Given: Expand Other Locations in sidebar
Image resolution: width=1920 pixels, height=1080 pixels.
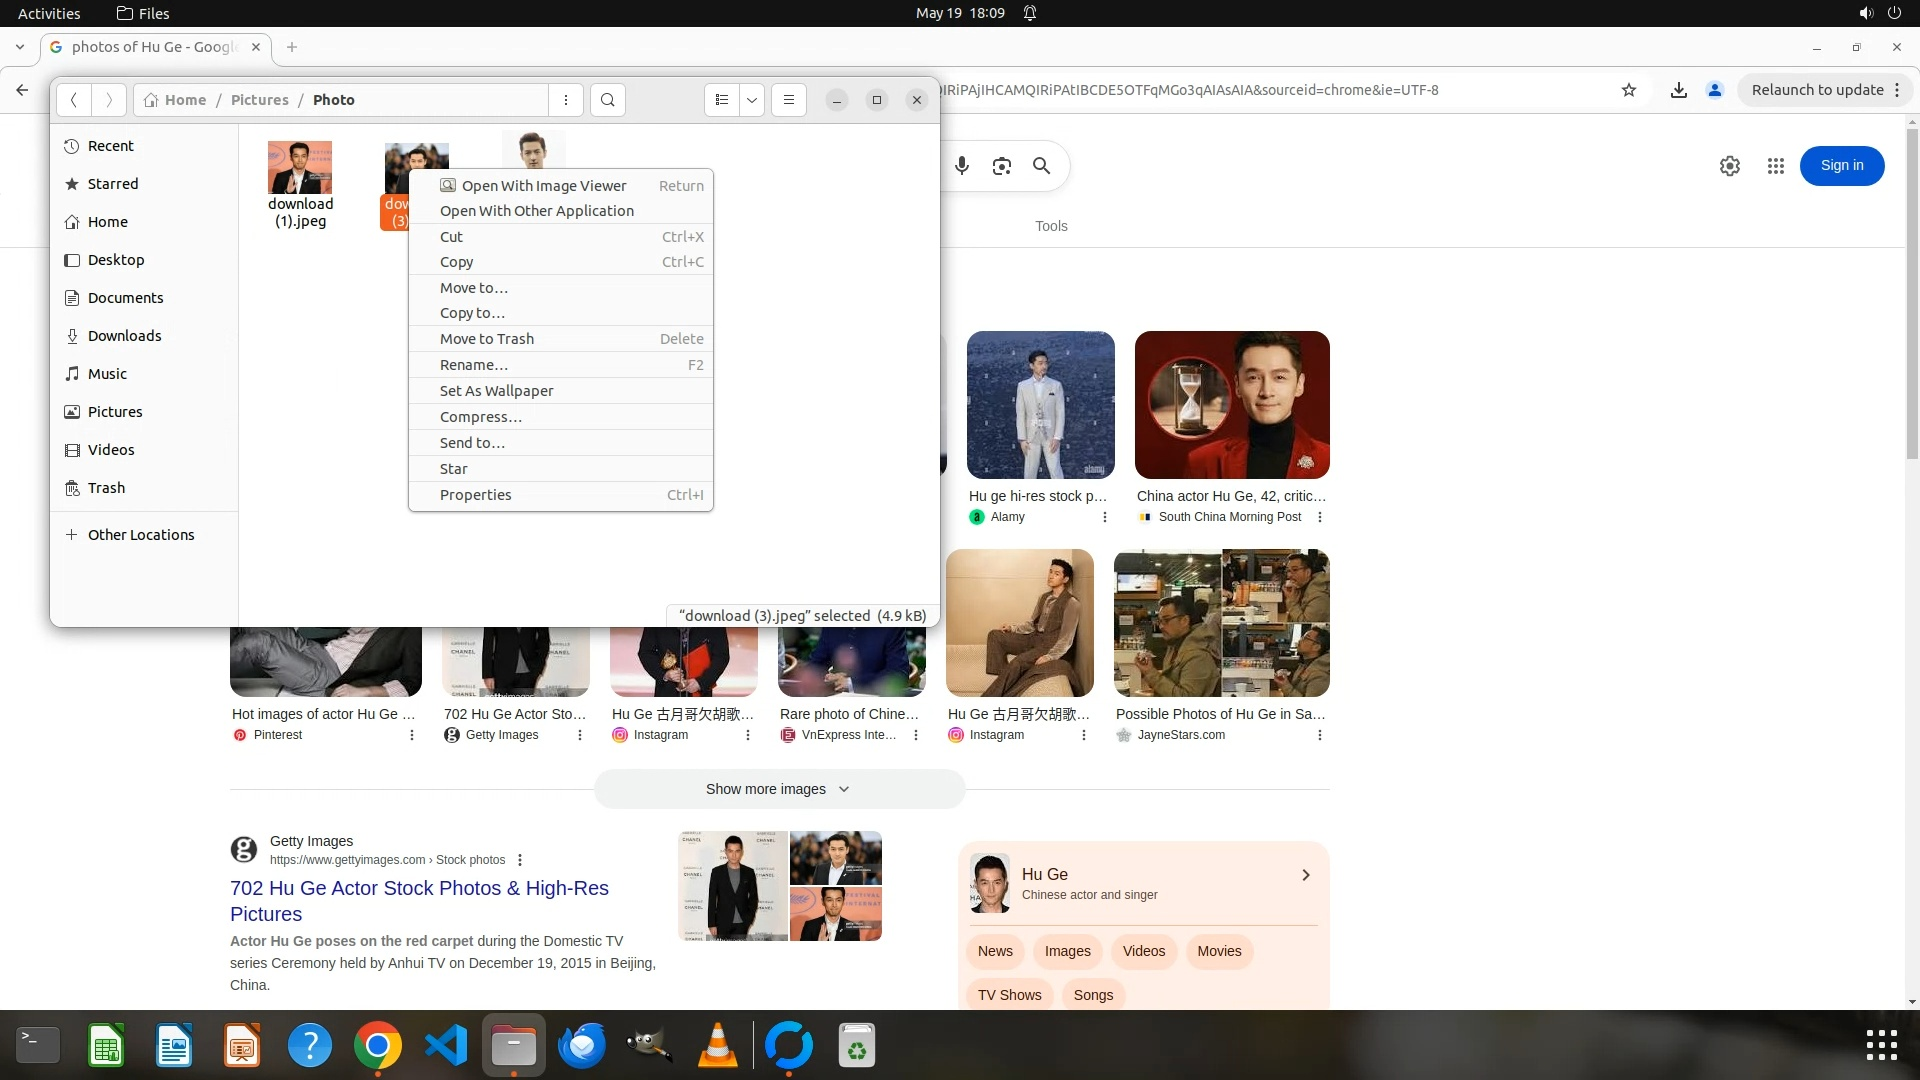Looking at the screenshot, I should pyautogui.click(x=140, y=535).
